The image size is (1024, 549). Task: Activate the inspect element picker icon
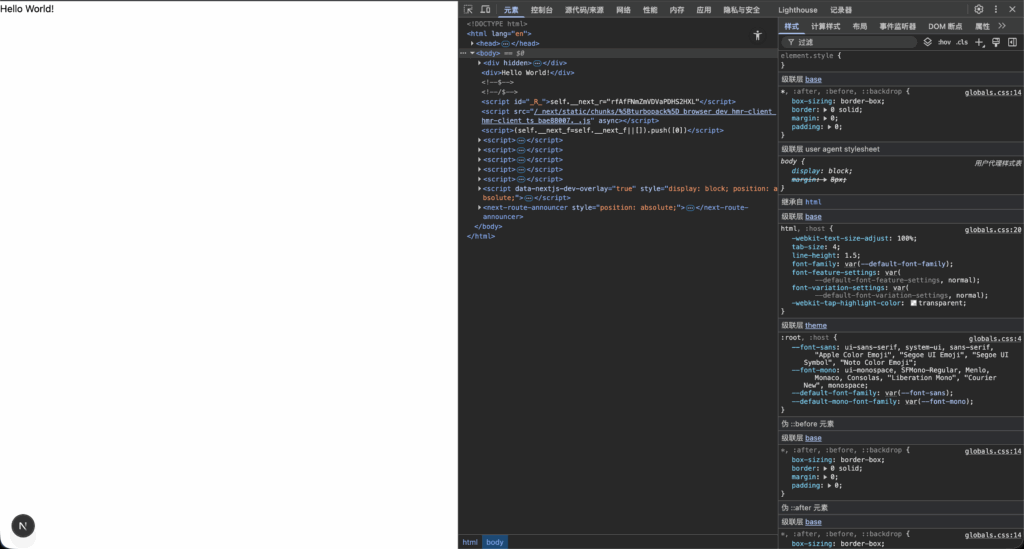coord(469,9)
